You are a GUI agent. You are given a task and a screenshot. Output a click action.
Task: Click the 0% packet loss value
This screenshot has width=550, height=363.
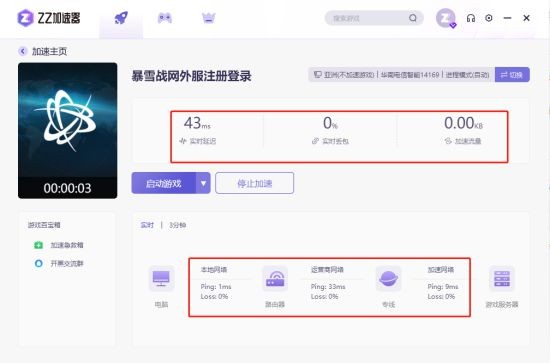coord(330,123)
